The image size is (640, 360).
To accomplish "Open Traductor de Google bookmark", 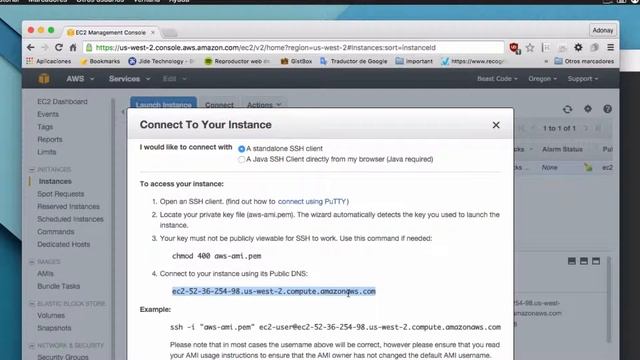I will click(353, 61).
